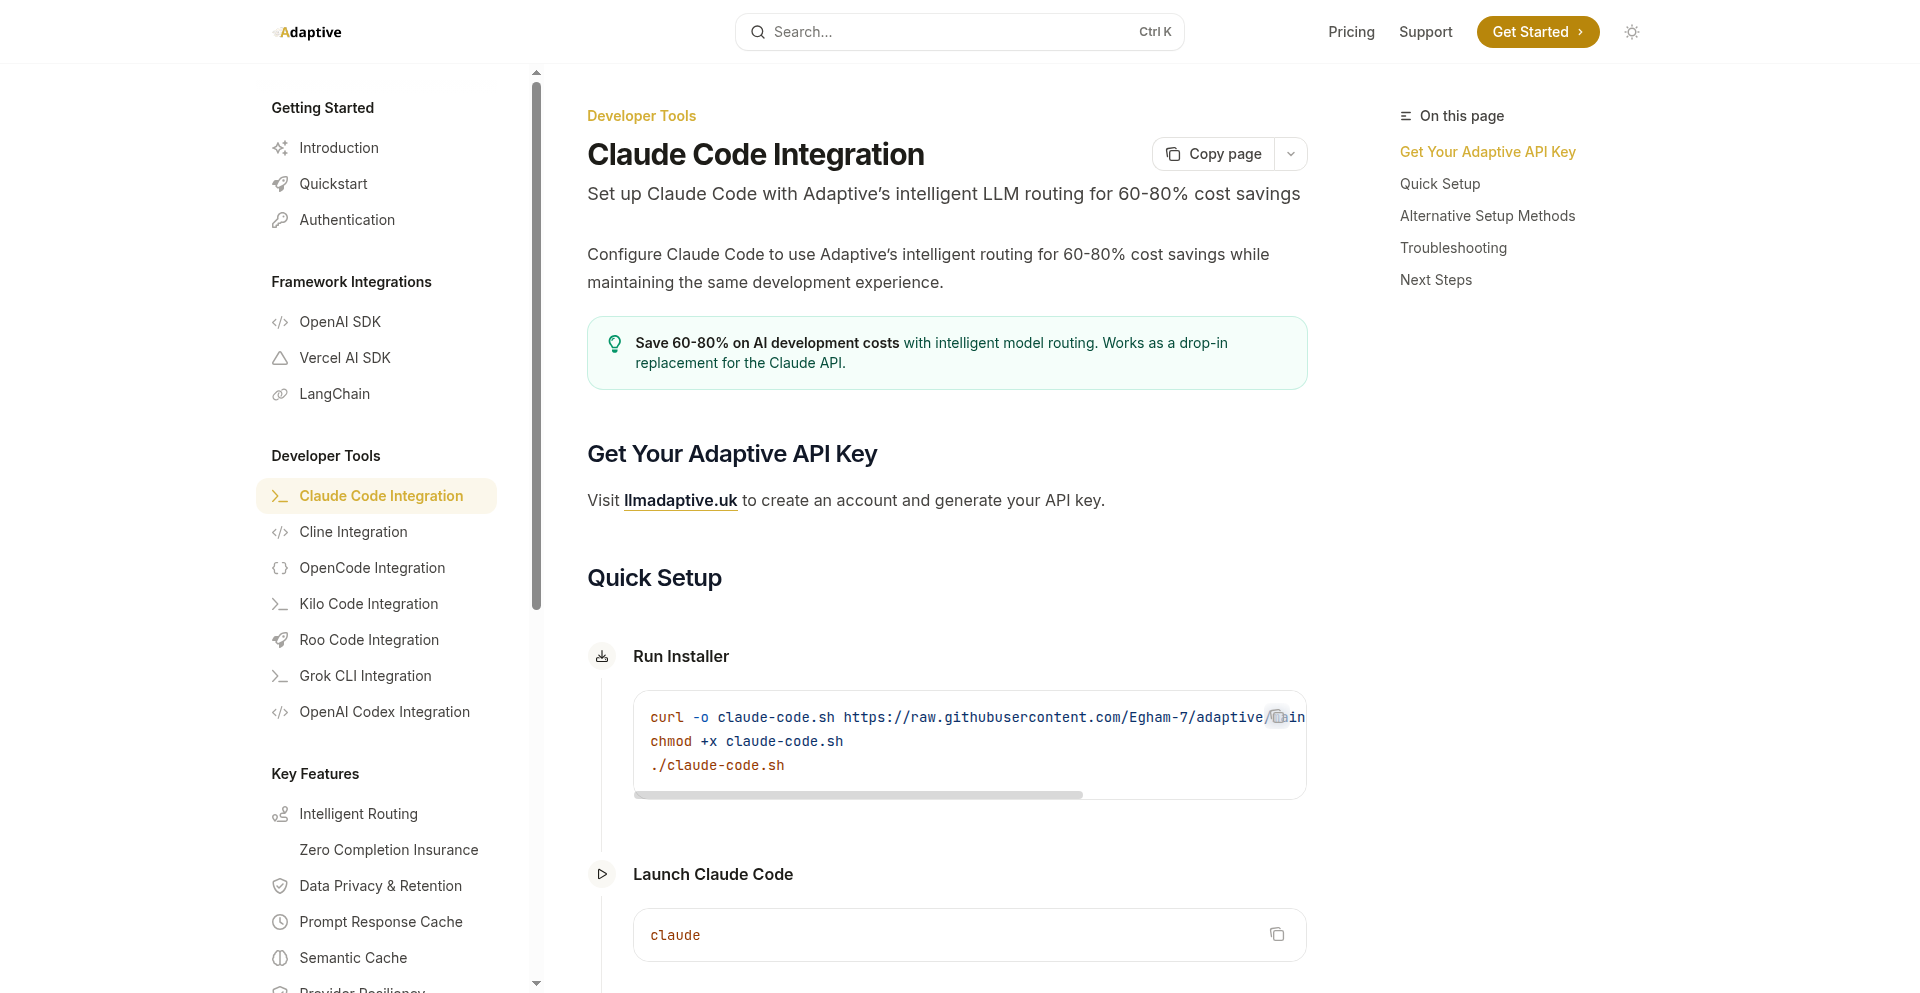This screenshot has height=993, width=1920.
Task: Click the 'chmod +x claude-code.sh' code line
Action: (x=747, y=741)
